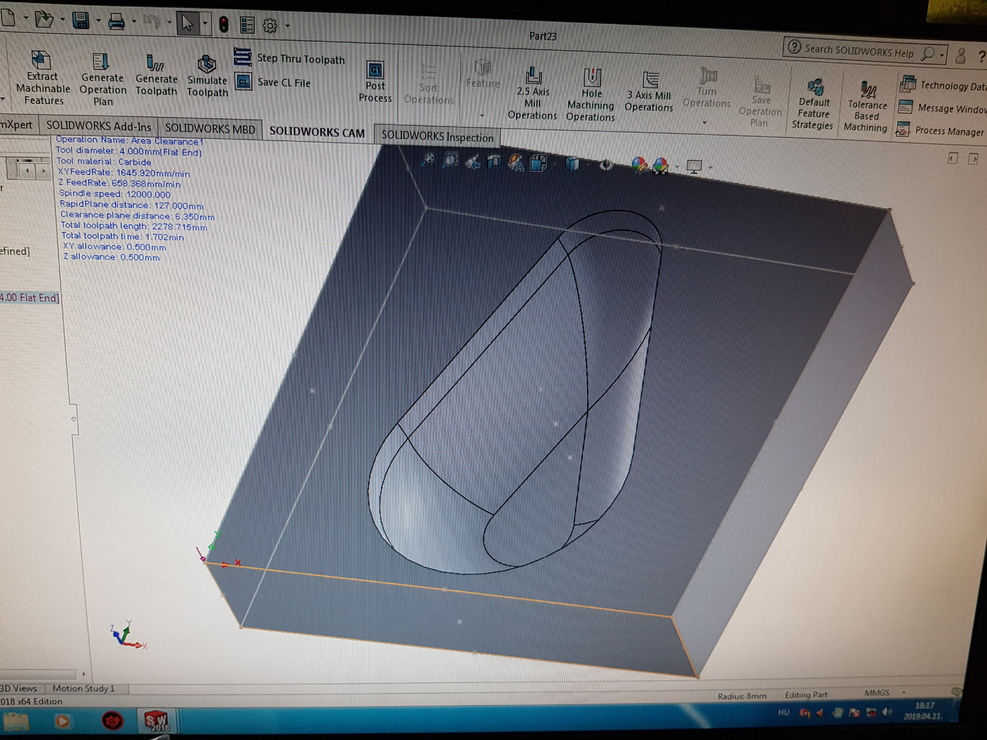Open Tolerance Based Machining
Image resolution: width=987 pixels, height=740 pixels.
coord(866,107)
